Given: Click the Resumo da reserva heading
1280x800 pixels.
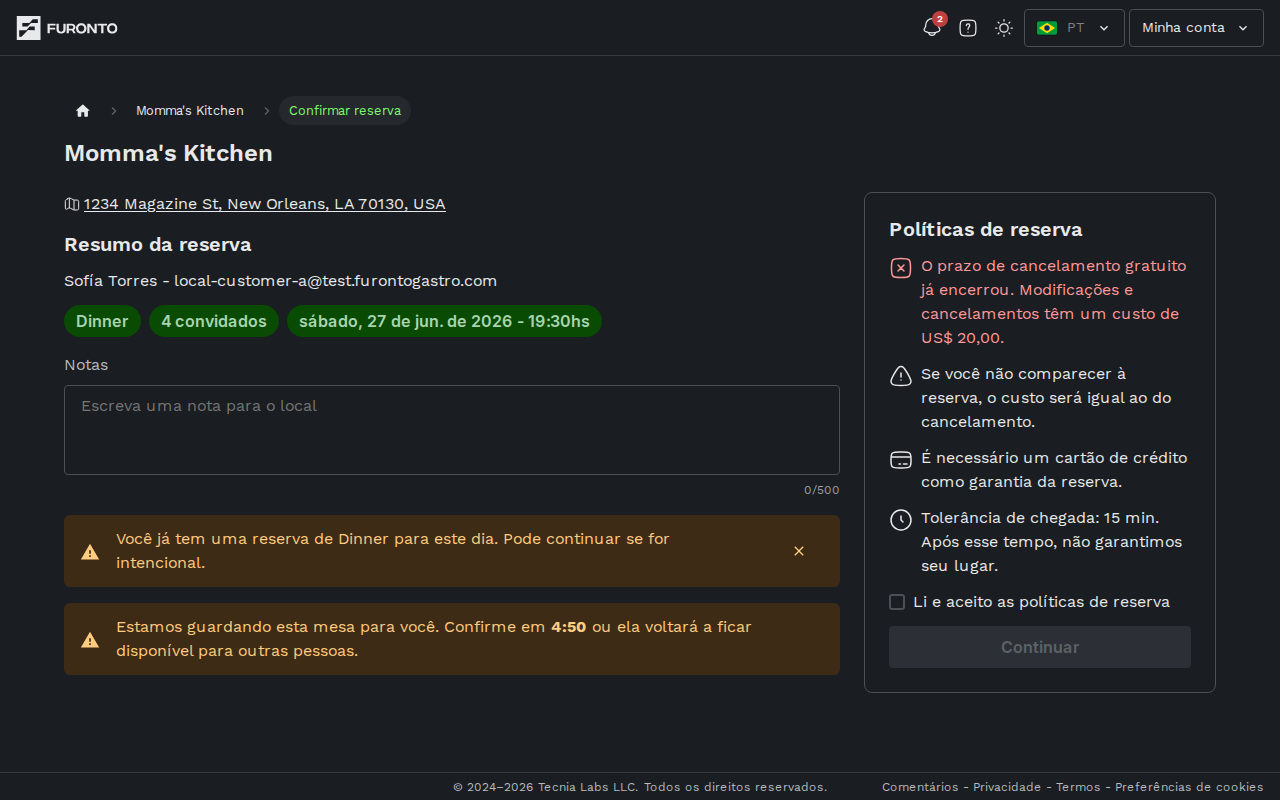Looking at the screenshot, I should tap(158, 245).
